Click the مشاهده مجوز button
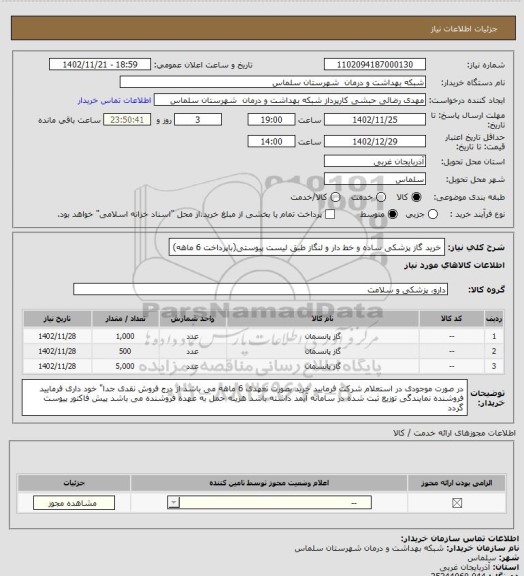 click(x=74, y=503)
